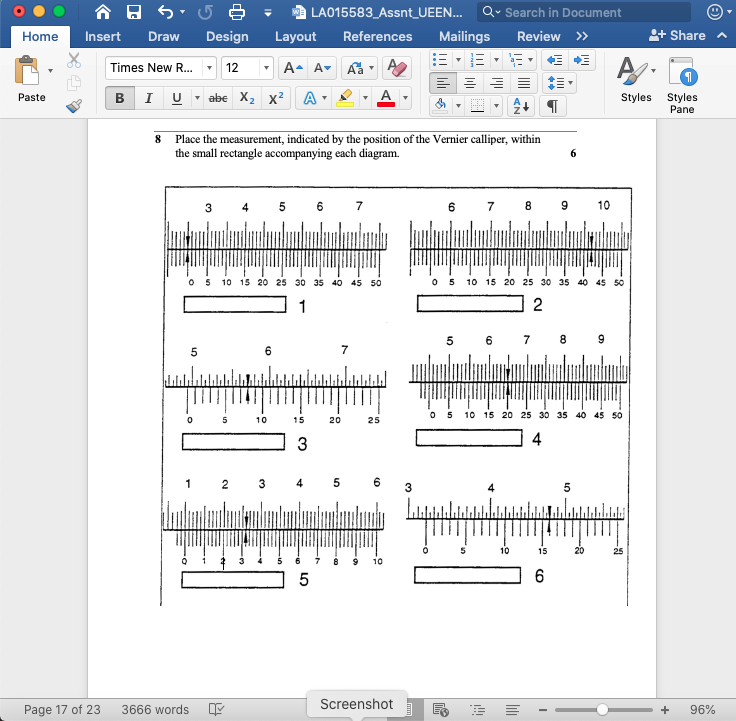
Task: Click the Save icon in title bar
Action: pos(133,12)
